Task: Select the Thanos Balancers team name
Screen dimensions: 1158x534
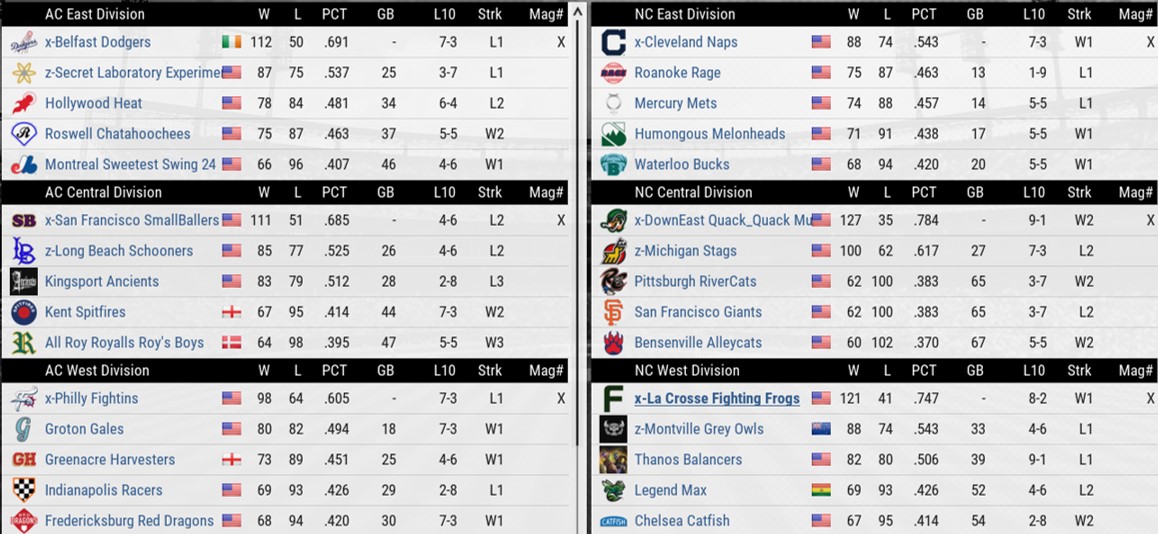Action: (688, 460)
